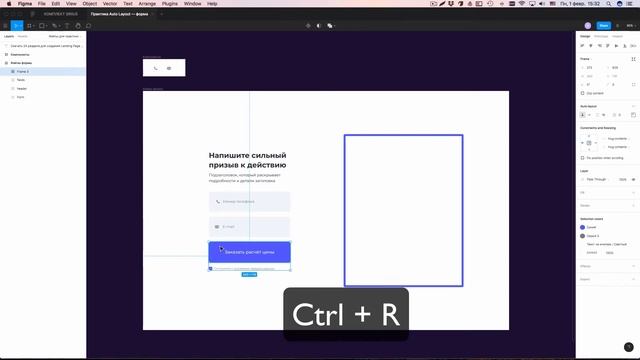The height and width of the screenshot is (360, 640).
Task: Switch to Inspect tab
Action: pos(617,36)
